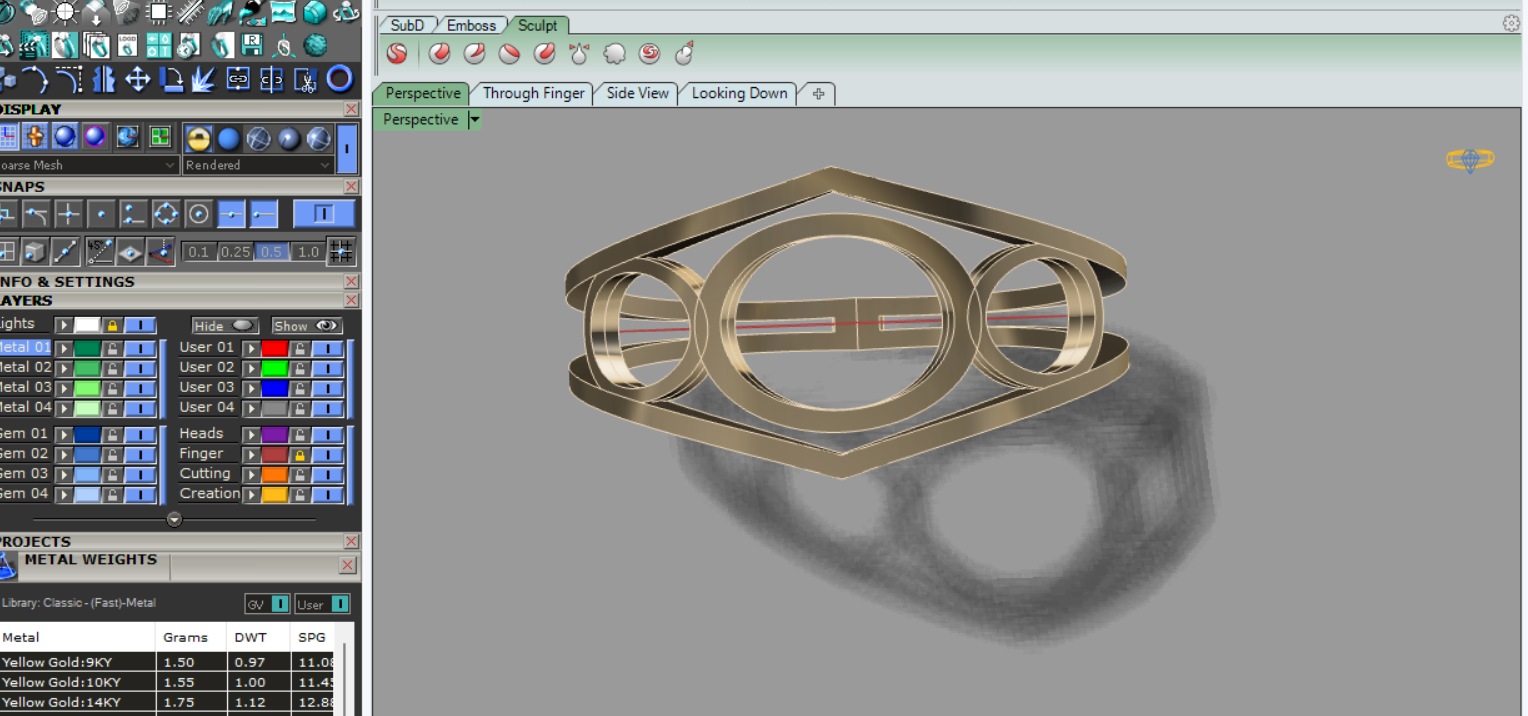This screenshot has height=716, width=1528.
Task: Click the first red S sculpt icon
Action: click(x=397, y=54)
